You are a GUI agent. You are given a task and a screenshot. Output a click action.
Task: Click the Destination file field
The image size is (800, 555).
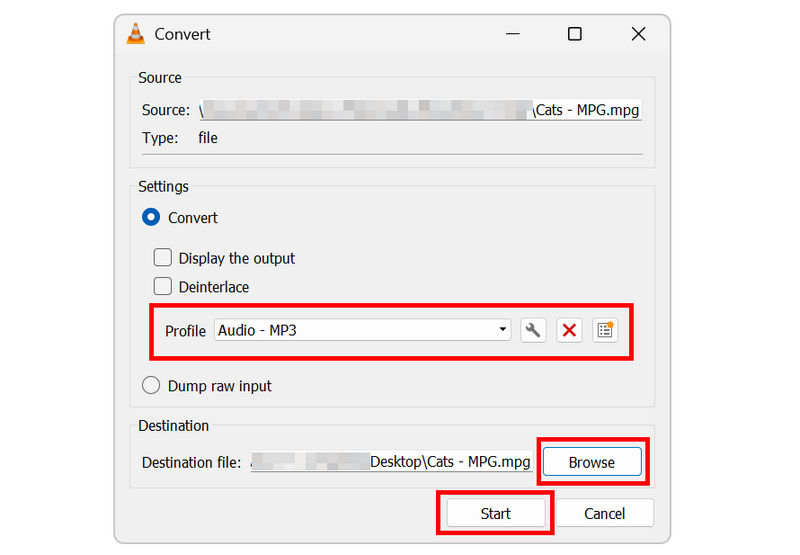pos(391,462)
